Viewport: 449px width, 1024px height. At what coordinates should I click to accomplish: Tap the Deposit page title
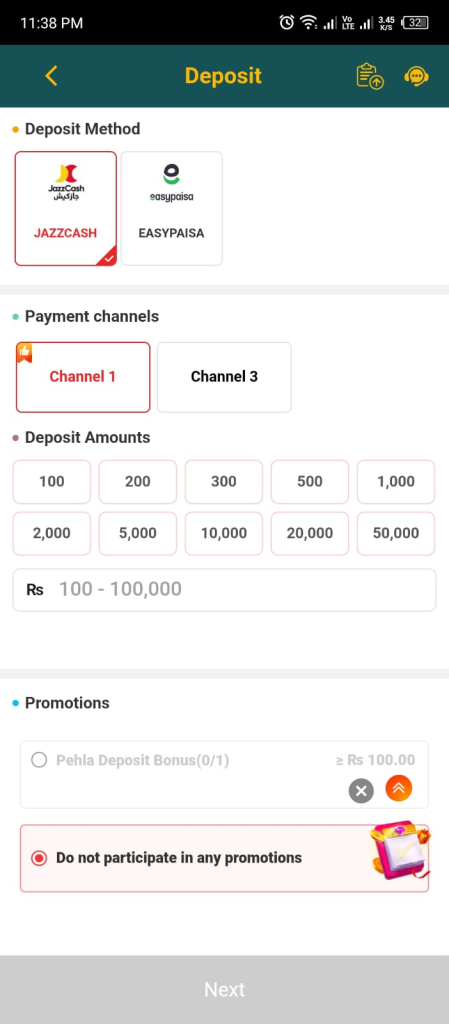(223, 76)
